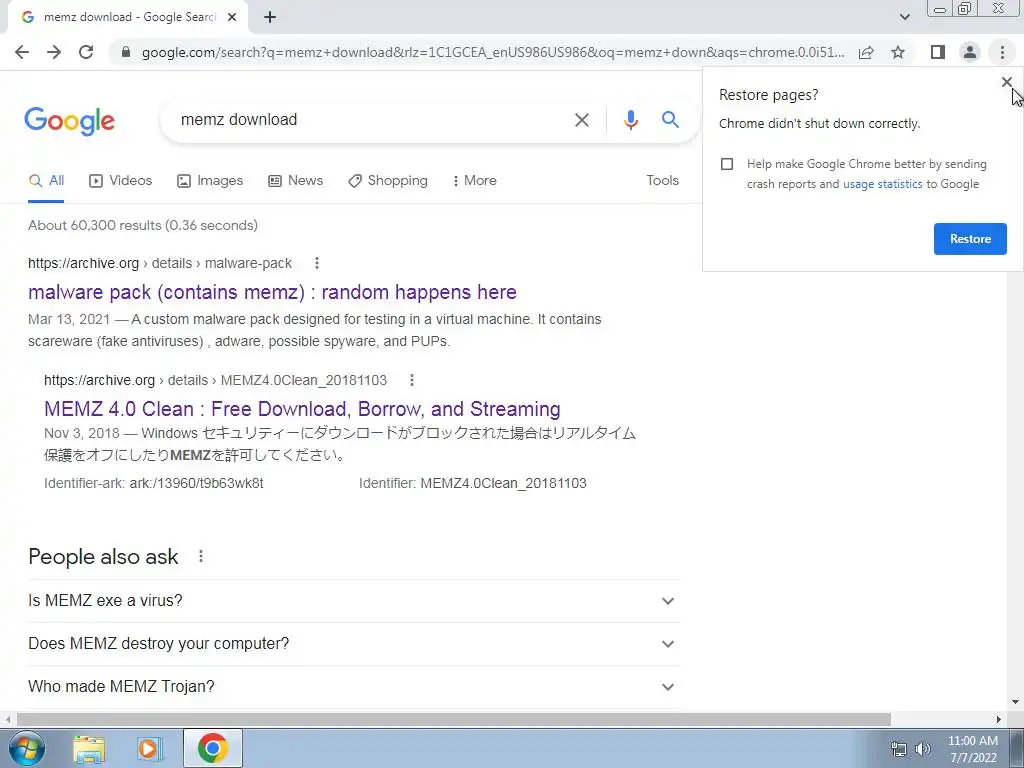Image resolution: width=1024 pixels, height=768 pixels.
Task: Open options for the MEMZ4.0Clean result
Action: tap(411, 380)
